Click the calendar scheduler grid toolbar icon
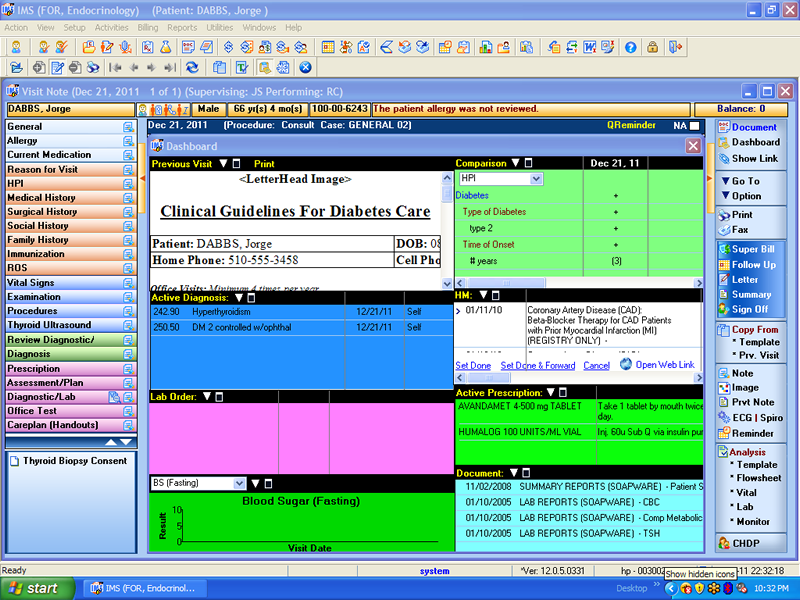Screen dimensions: 800x600 tap(328, 47)
